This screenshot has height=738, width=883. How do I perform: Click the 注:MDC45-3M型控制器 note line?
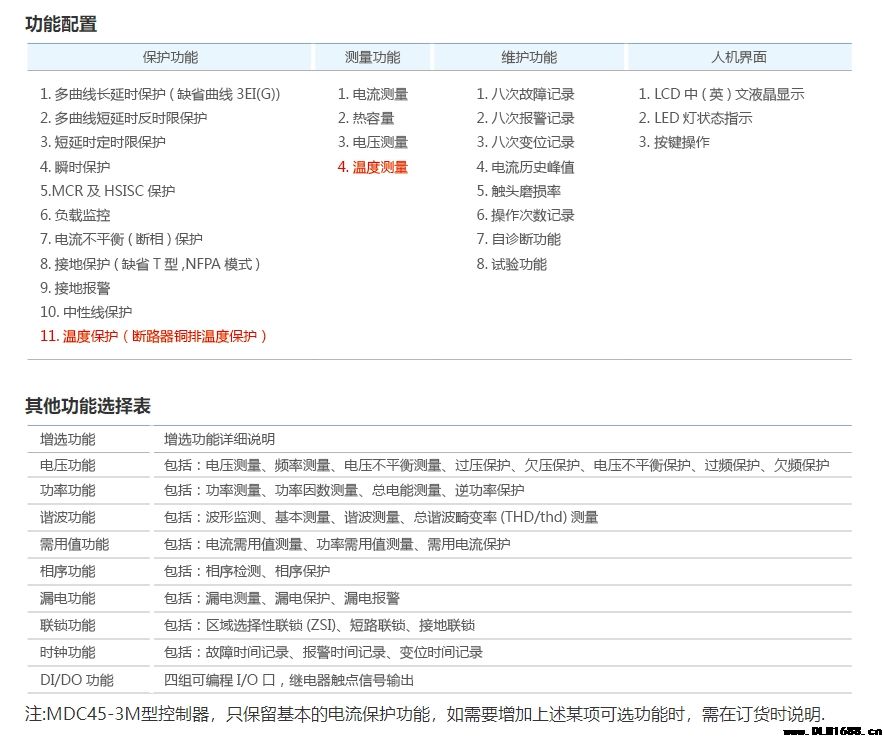425,714
